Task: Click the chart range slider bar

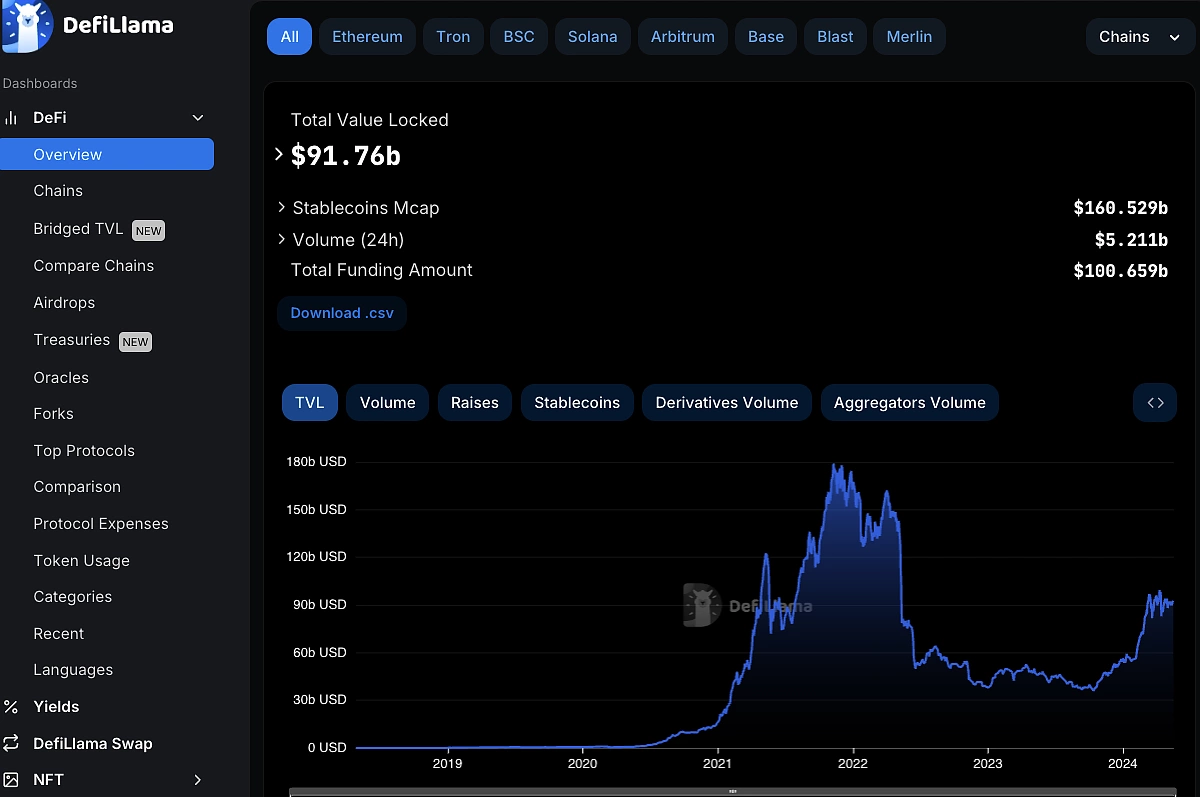Action: coord(732,792)
